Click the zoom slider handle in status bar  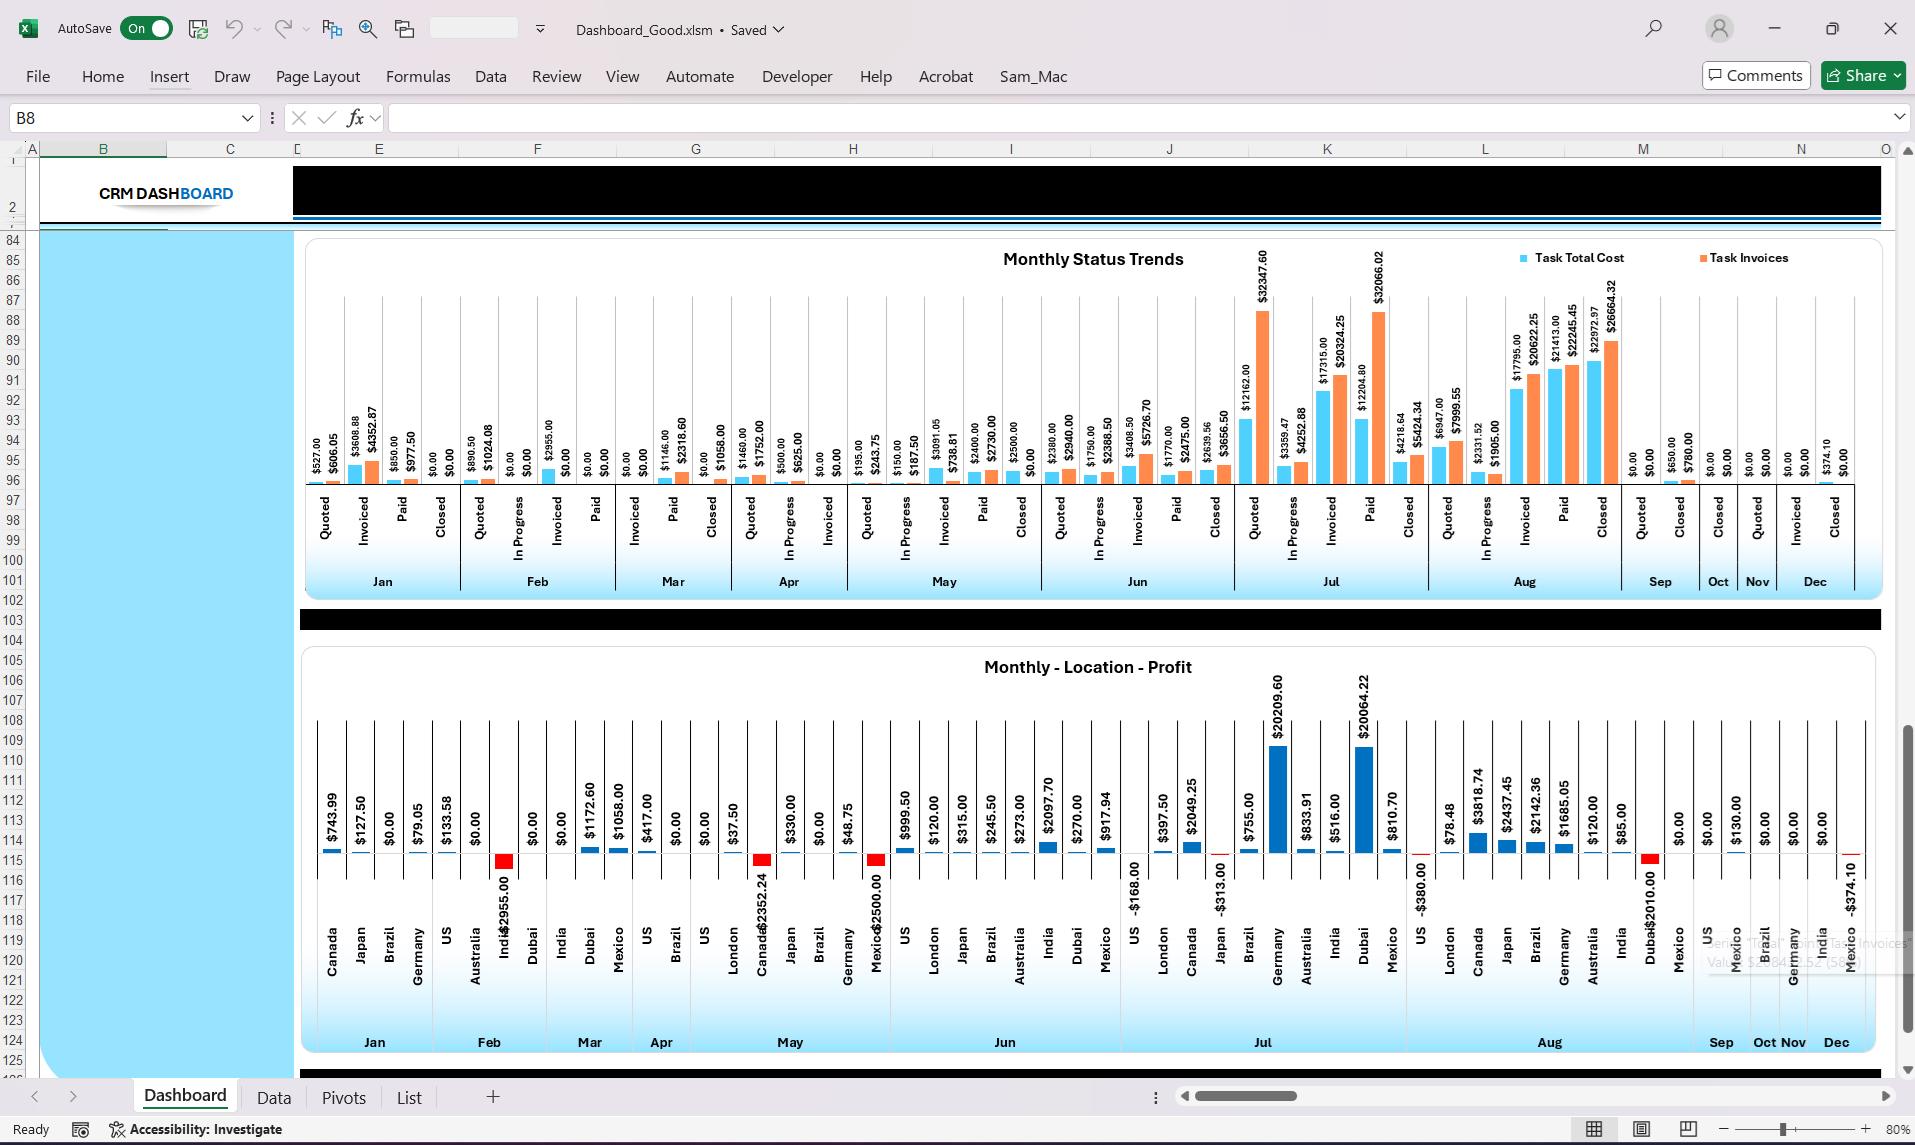[x=1782, y=1129]
